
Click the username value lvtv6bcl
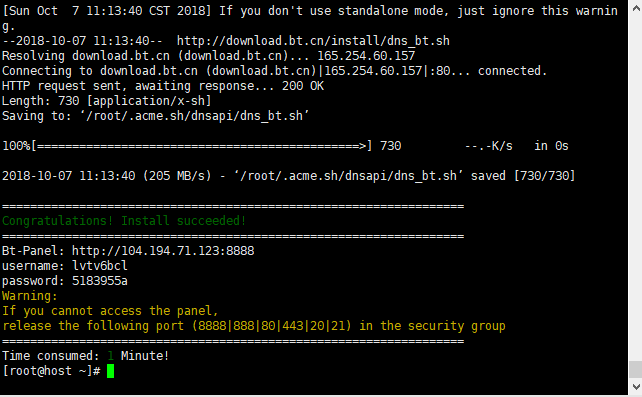99,266
